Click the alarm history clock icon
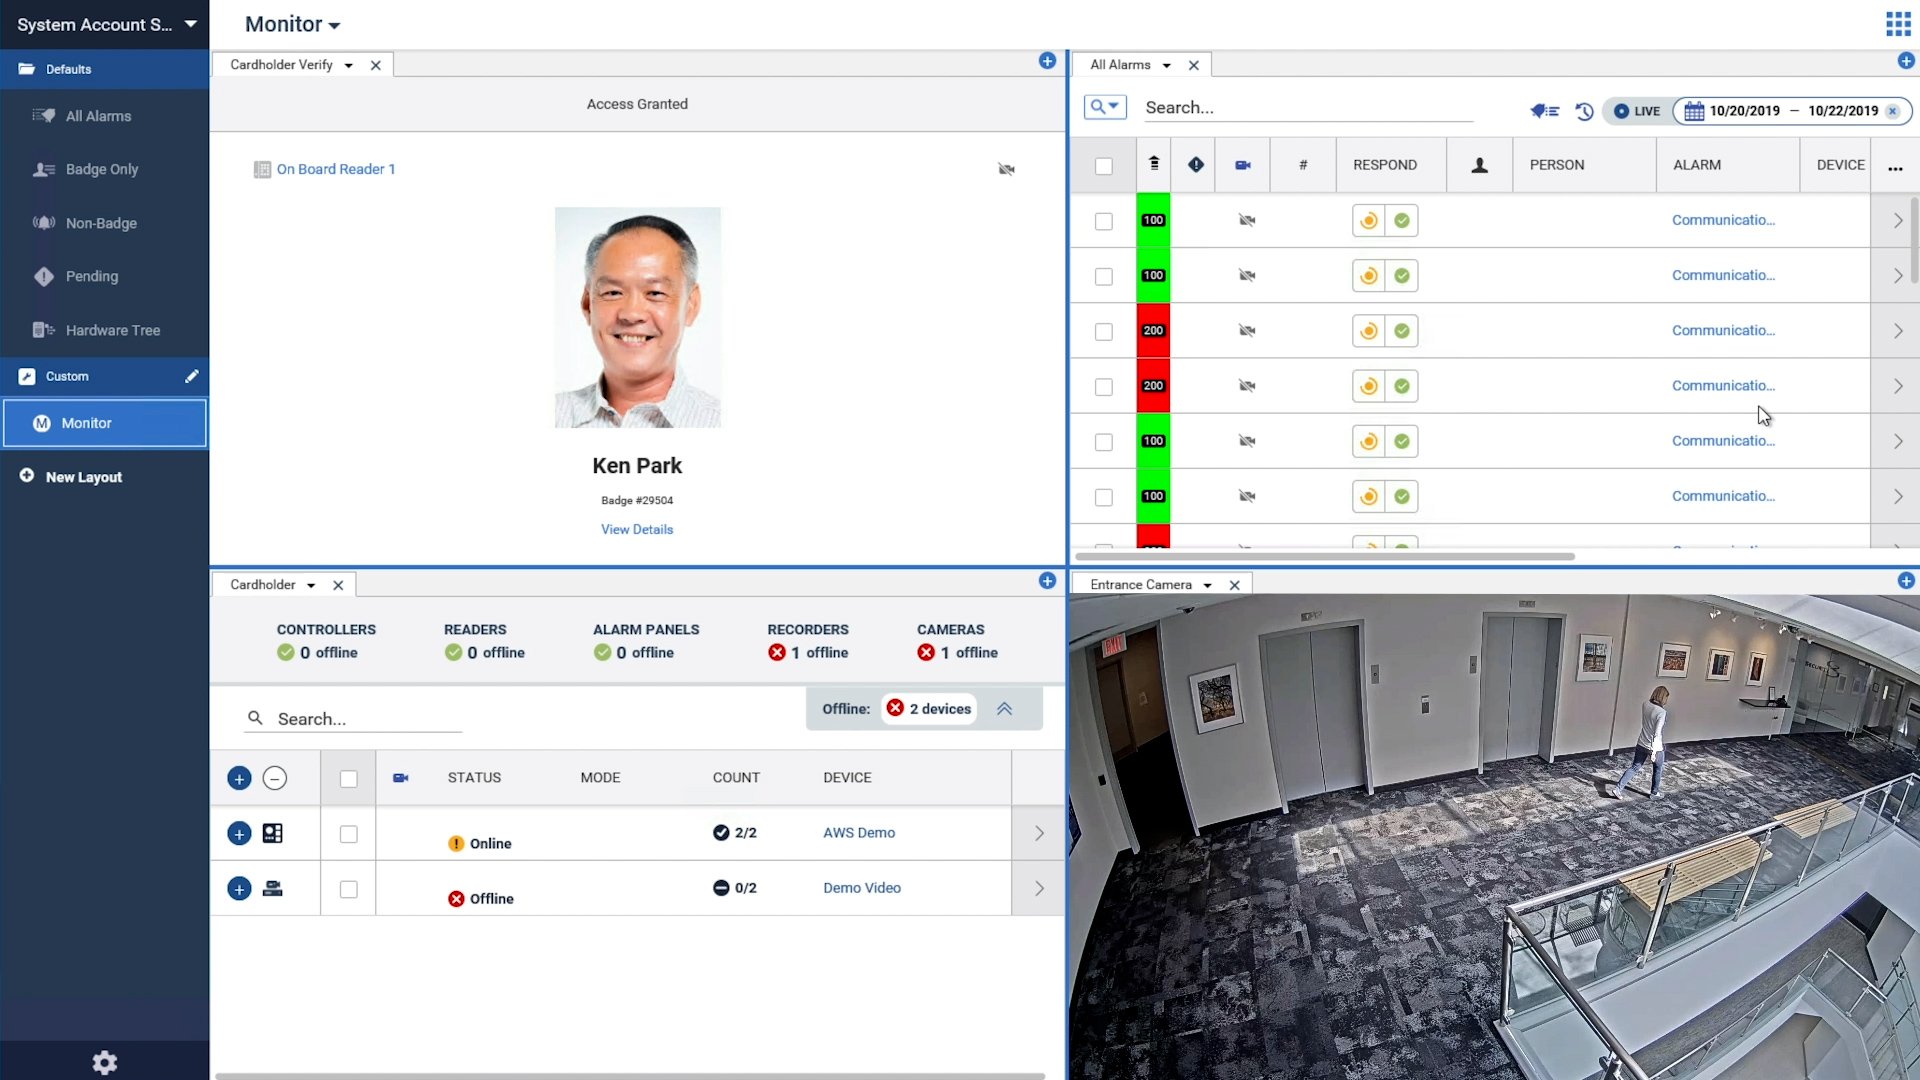 pos(1584,111)
